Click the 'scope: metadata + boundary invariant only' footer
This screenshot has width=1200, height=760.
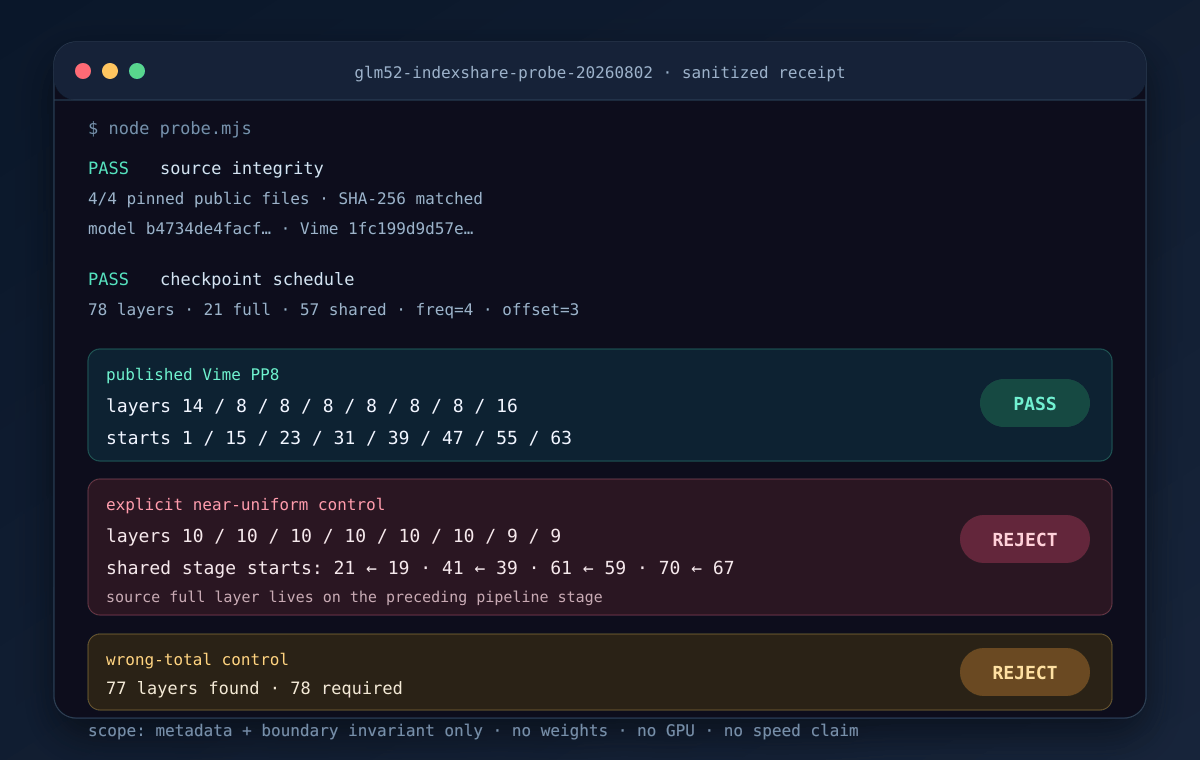(473, 730)
